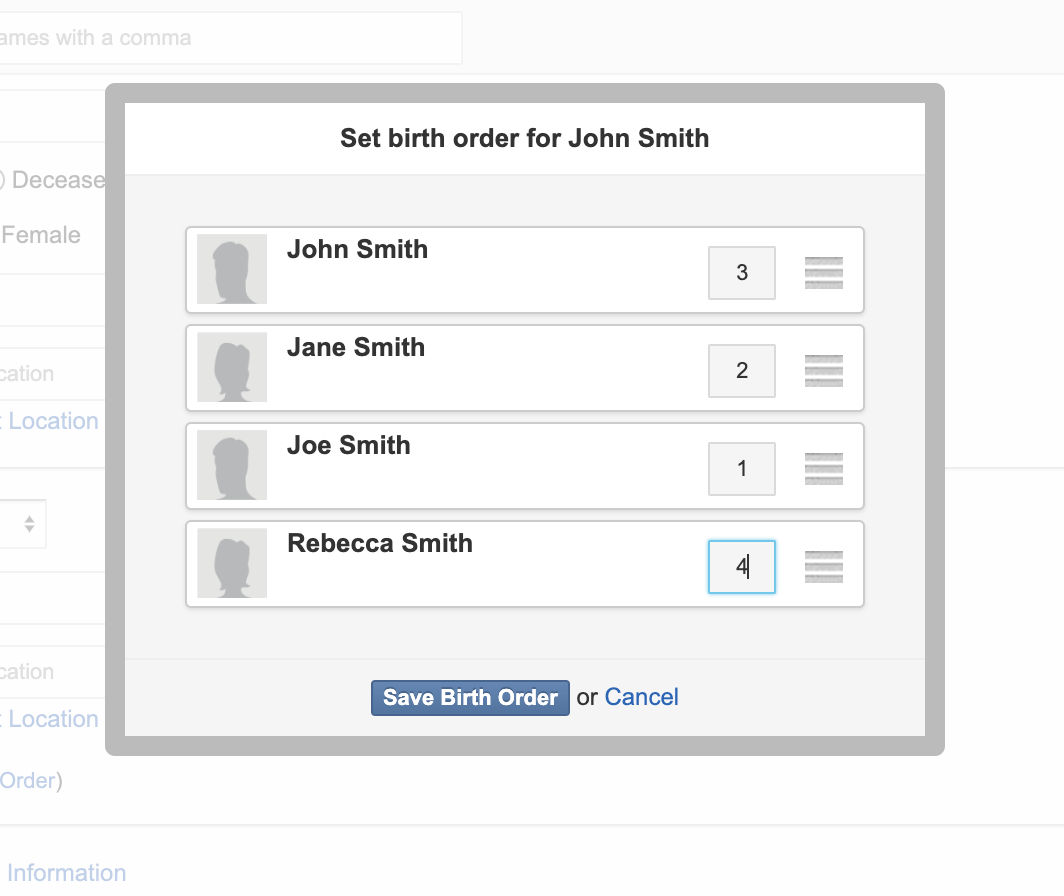Select John Smith's profile silhouette thumbnail
The width and height of the screenshot is (1064, 896).
pyautogui.click(x=232, y=269)
